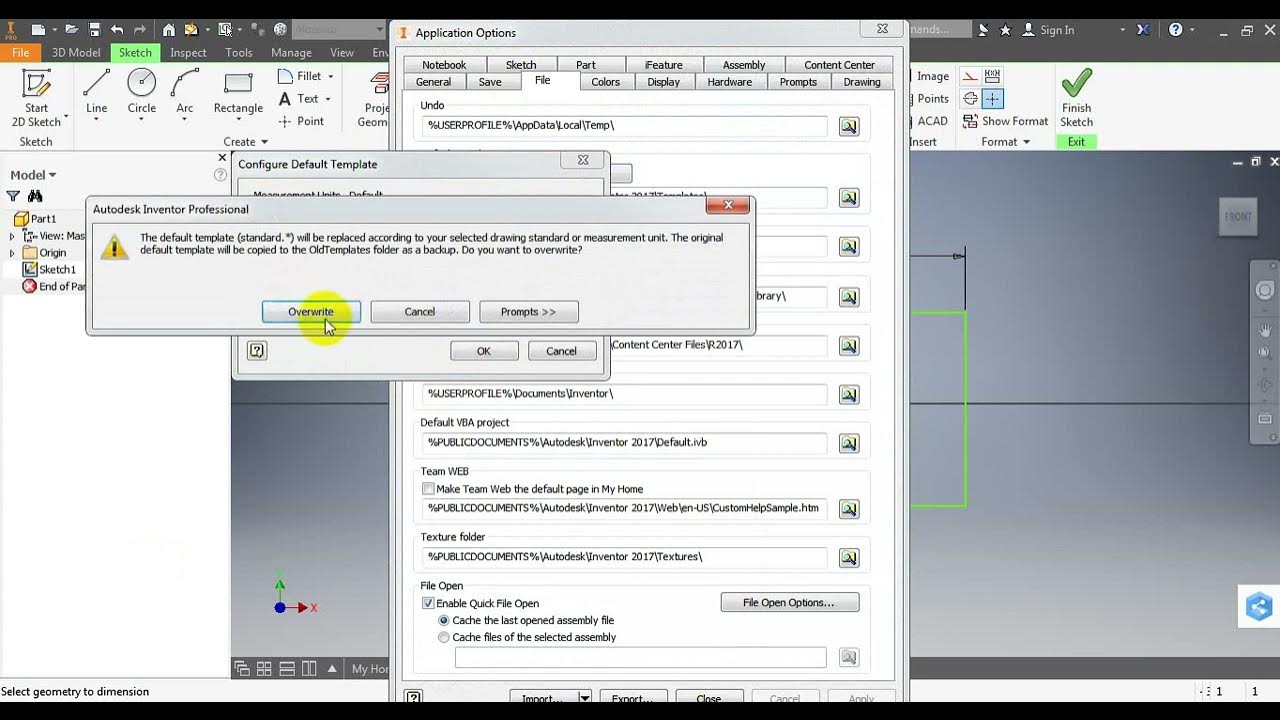1280x720 pixels.
Task: Select the Rectangle sketch tool
Action: 238,95
